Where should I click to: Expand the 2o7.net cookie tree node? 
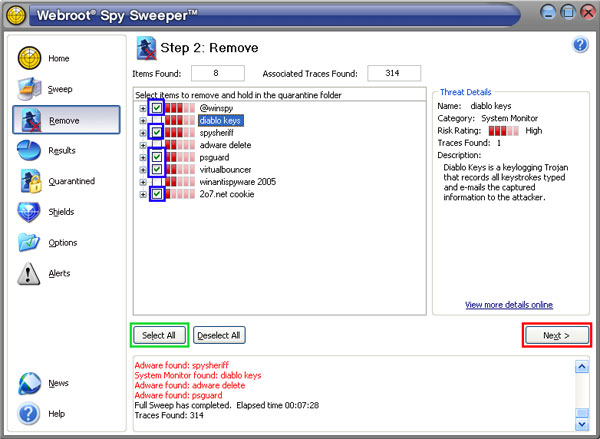coord(143,194)
